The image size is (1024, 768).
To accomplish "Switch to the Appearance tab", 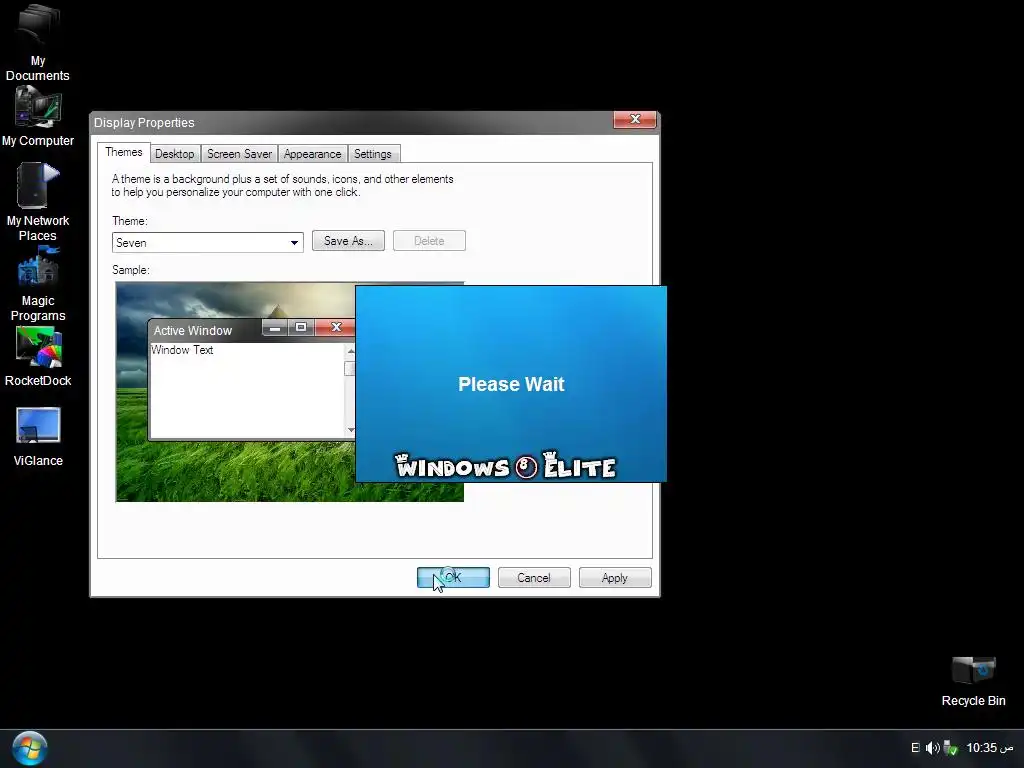I will (312, 154).
